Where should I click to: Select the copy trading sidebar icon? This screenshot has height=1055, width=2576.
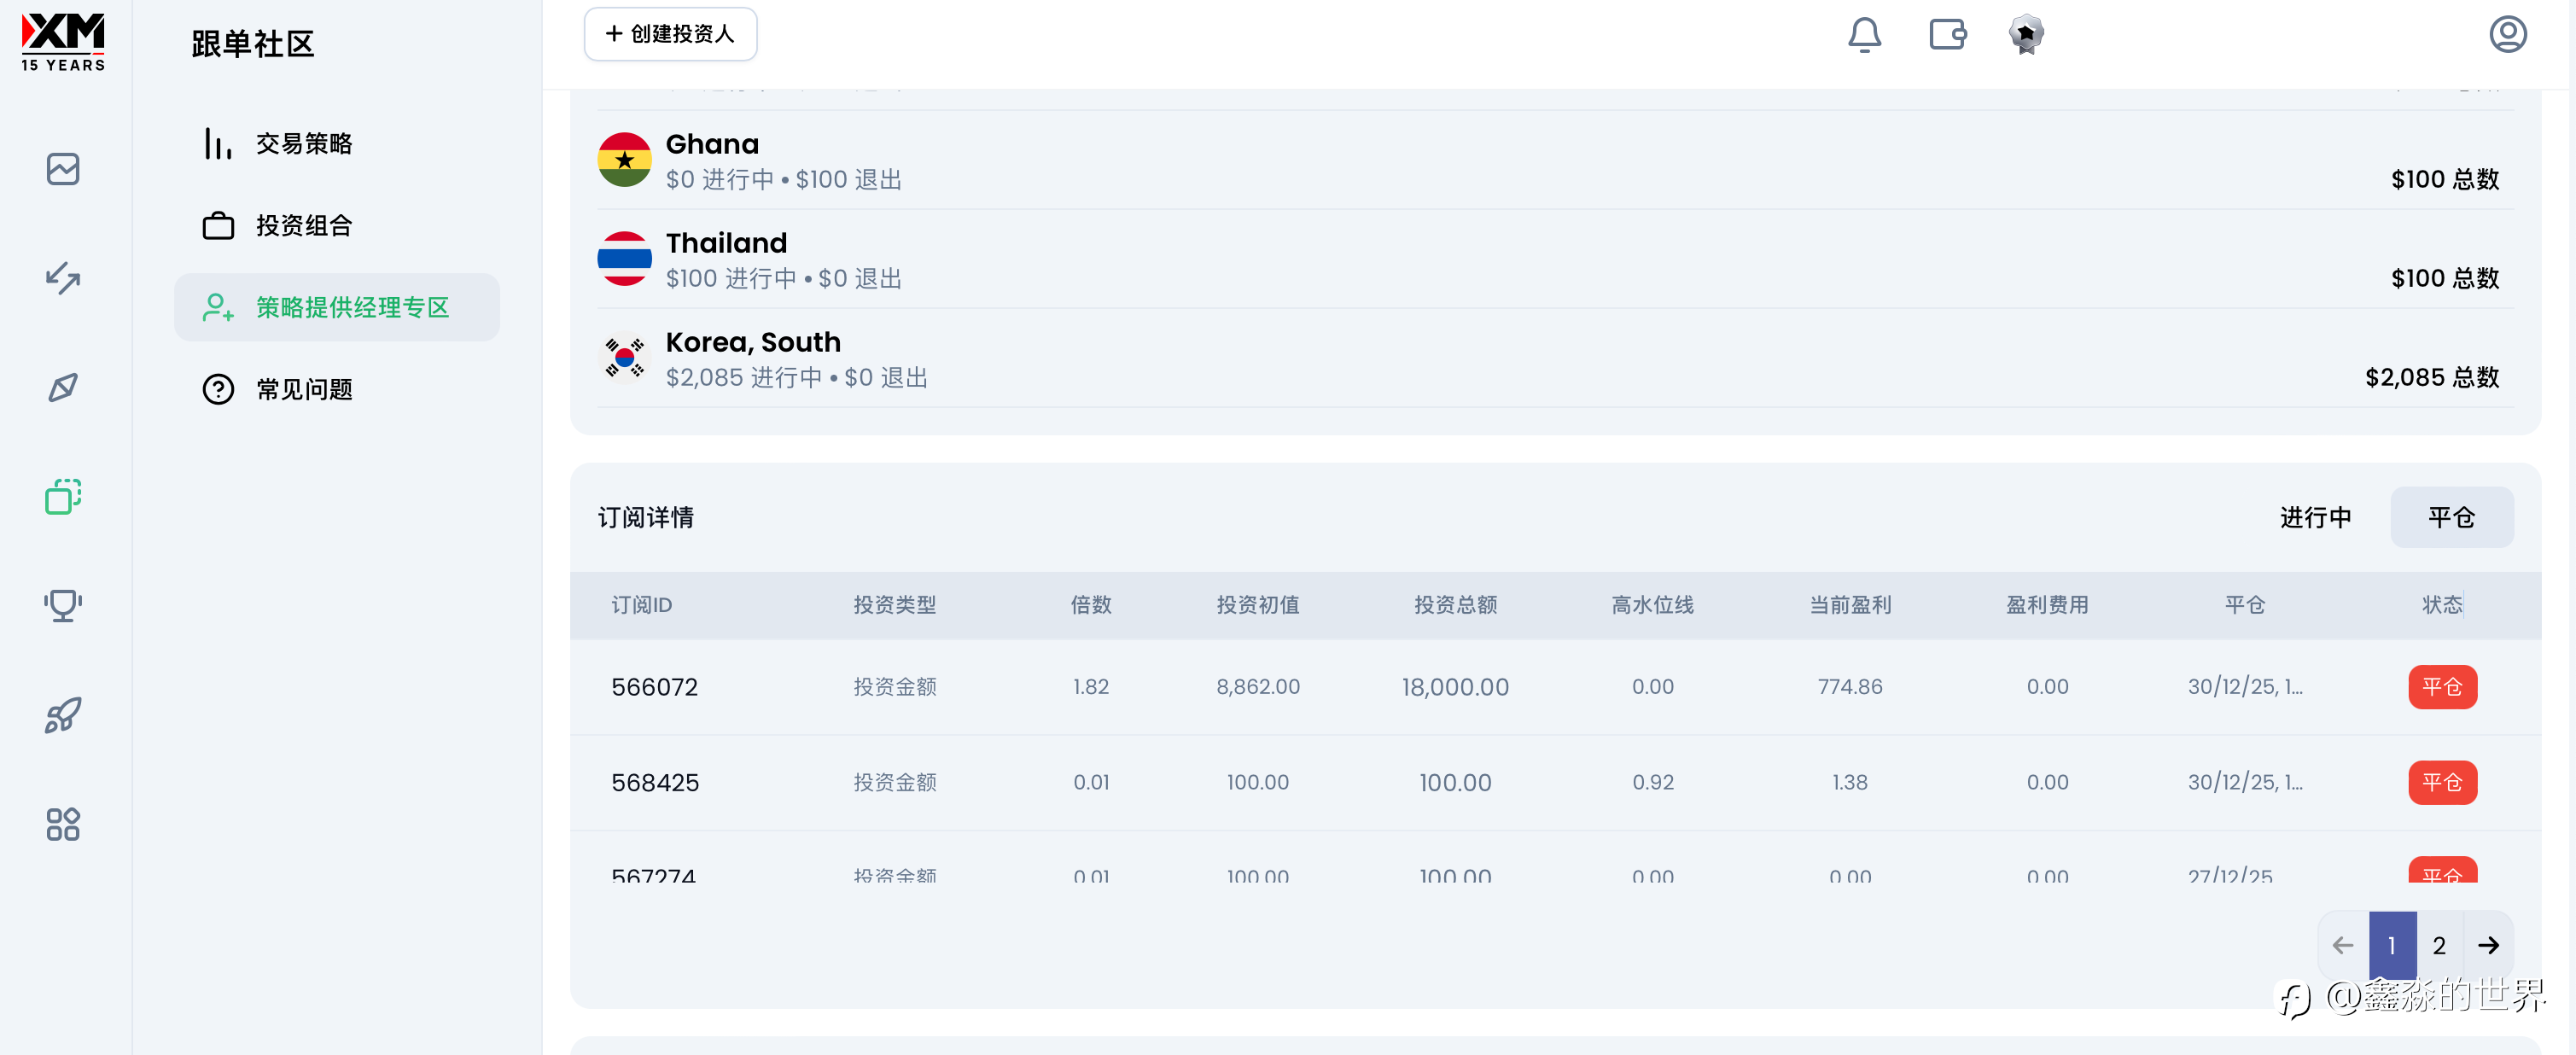63,496
